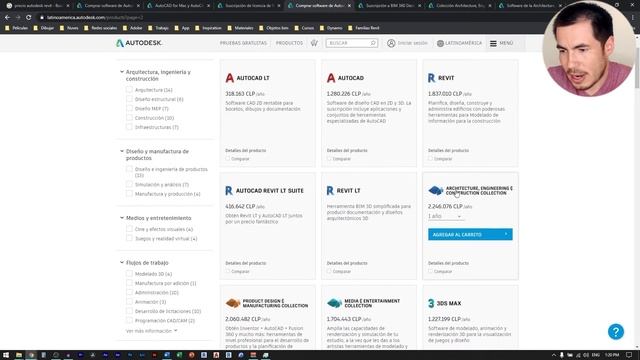
Task: Click the globe icon for Latinoamérica
Action: pos(440,43)
